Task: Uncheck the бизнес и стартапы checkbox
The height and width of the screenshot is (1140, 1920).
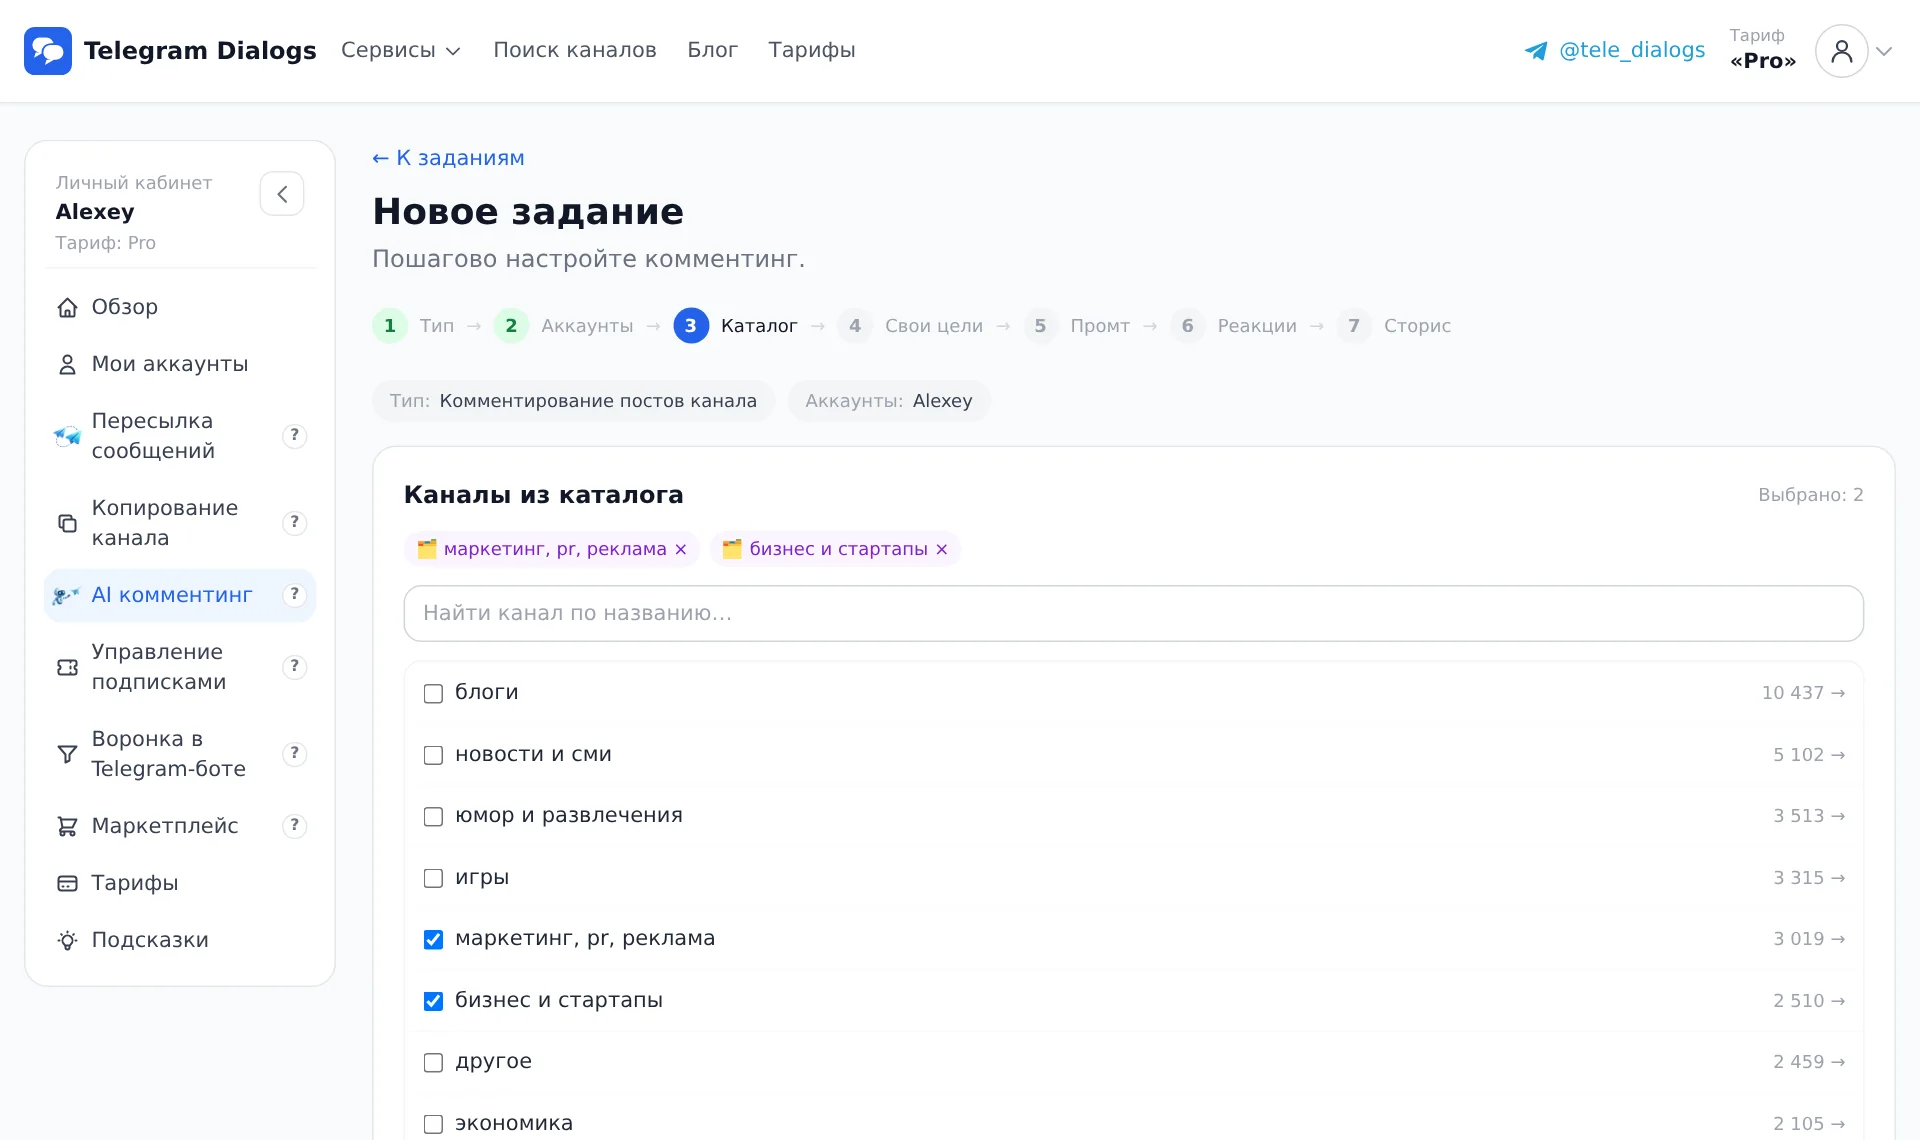Action: [433, 1001]
